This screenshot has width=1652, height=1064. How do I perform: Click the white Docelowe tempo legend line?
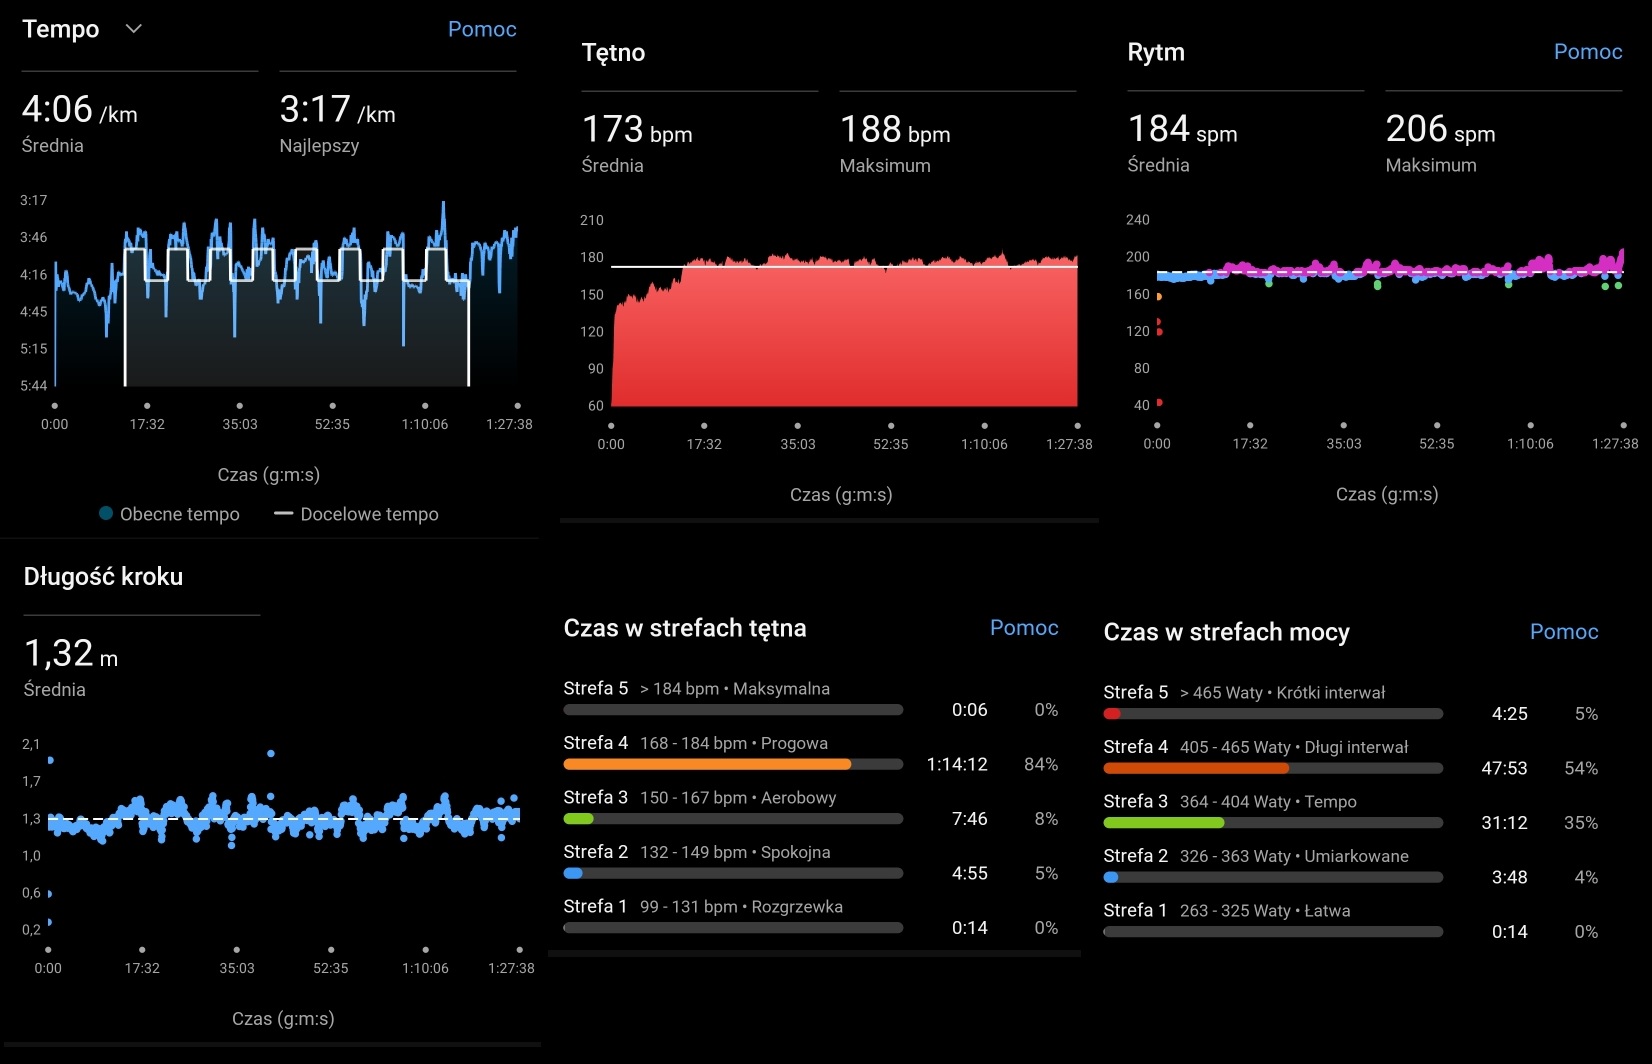(x=283, y=514)
